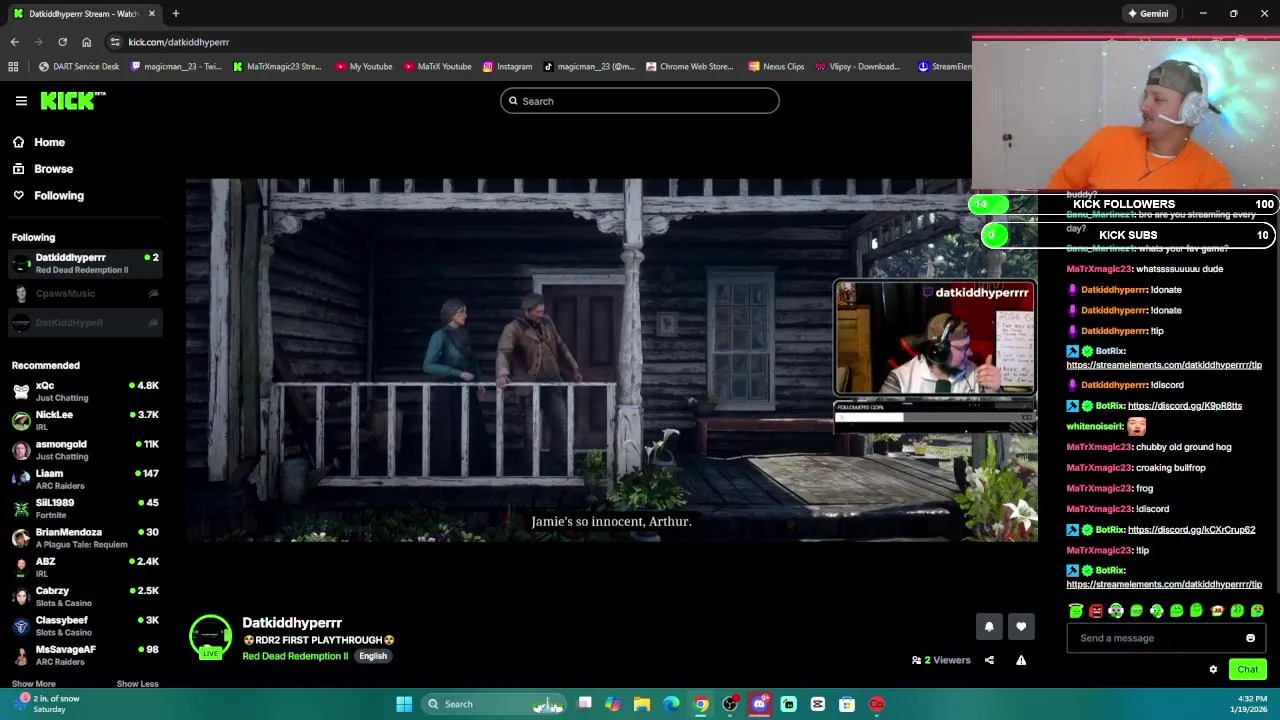
Task: Open the recommended SiiL1989 channel
Action: pyautogui.click(x=85, y=508)
